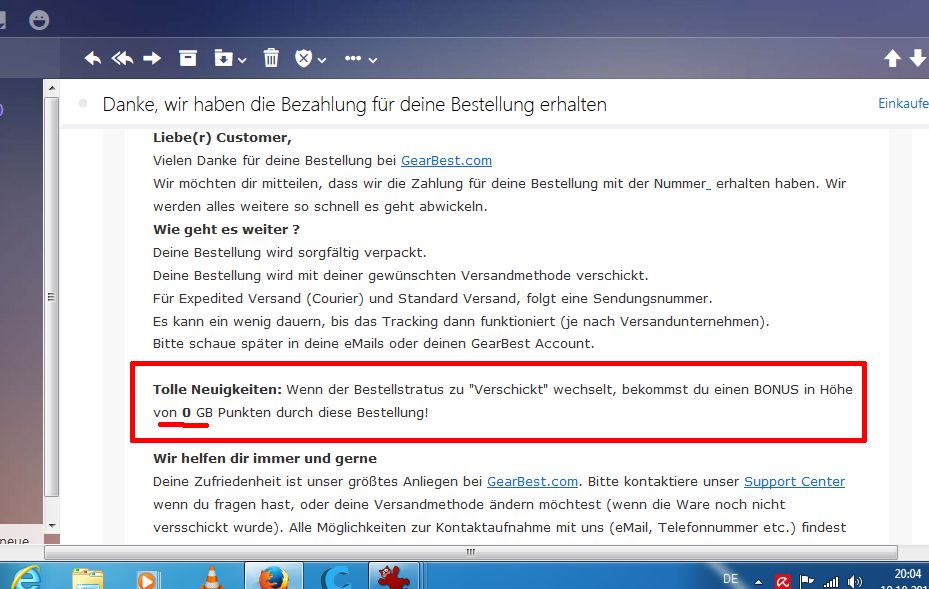Click the vertical scrollbar thumb
Screen dimensions: 929x589
(x=52, y=297)
